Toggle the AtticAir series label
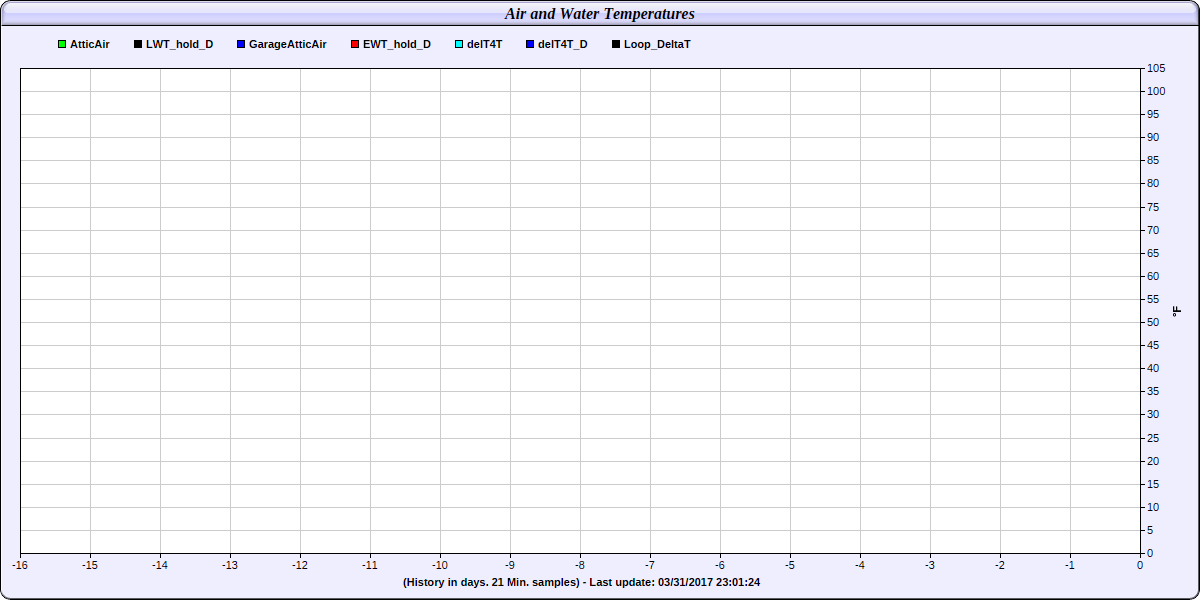1200x600 pixels. pyautogui.click(x=90, y=45)
